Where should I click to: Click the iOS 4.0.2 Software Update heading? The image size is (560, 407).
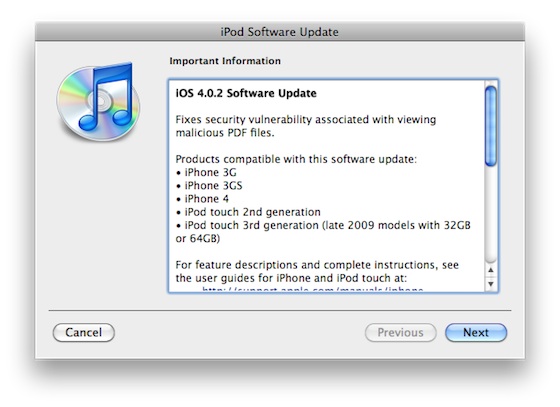point(246,93)
